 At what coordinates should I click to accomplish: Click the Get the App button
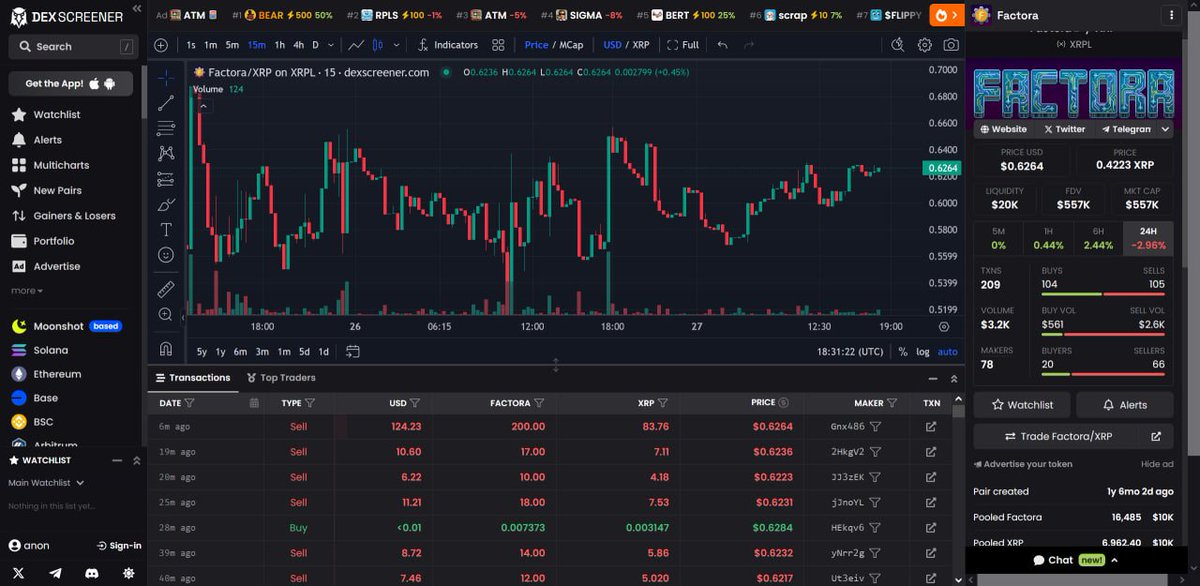click(71, 84)
